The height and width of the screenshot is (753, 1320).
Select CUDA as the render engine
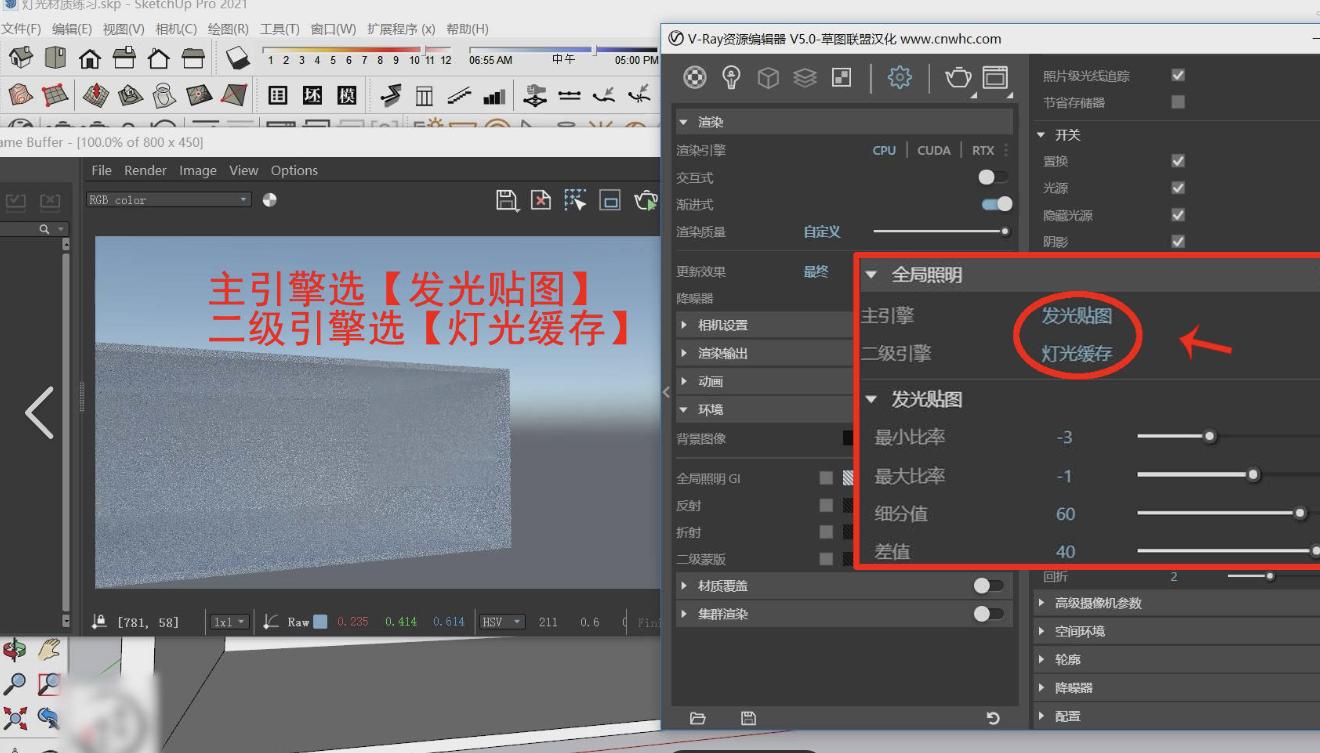933,150
